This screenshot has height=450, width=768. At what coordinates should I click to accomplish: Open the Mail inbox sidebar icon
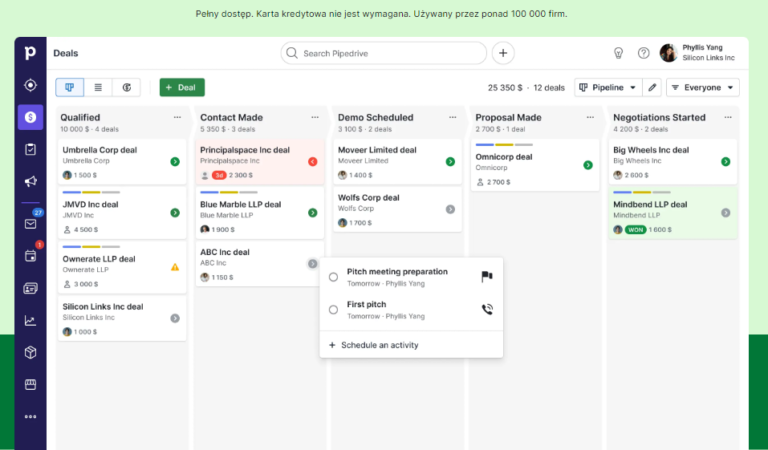(x=30, y=224)
